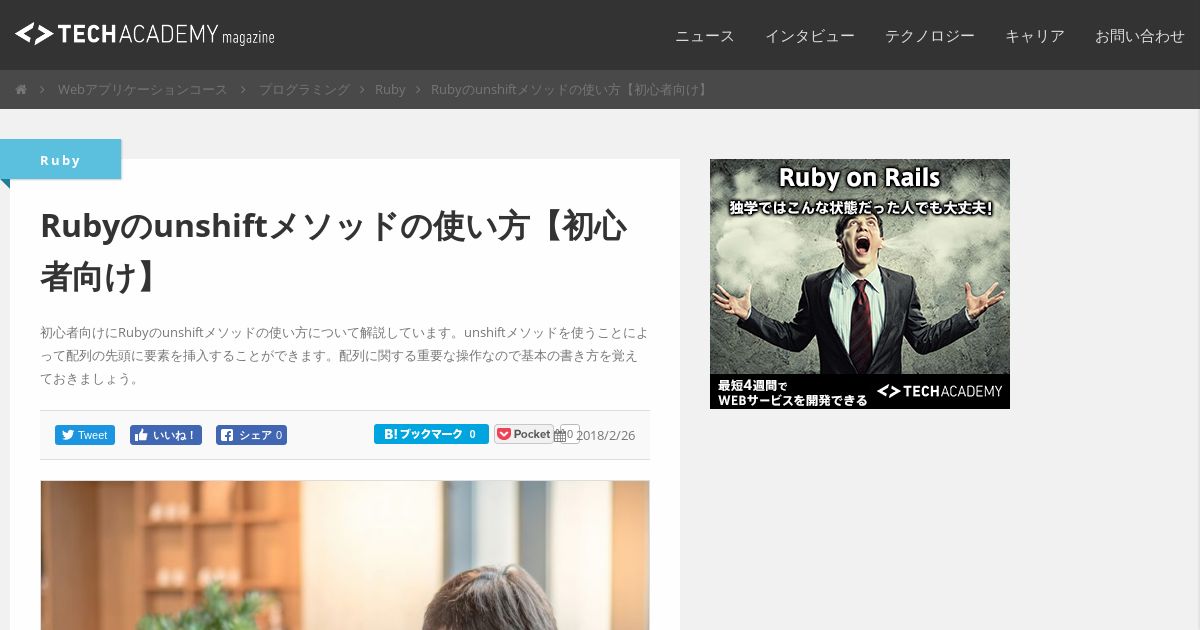Follow the Webアプリケーションコース breadcrumb link

click(143, 90)
